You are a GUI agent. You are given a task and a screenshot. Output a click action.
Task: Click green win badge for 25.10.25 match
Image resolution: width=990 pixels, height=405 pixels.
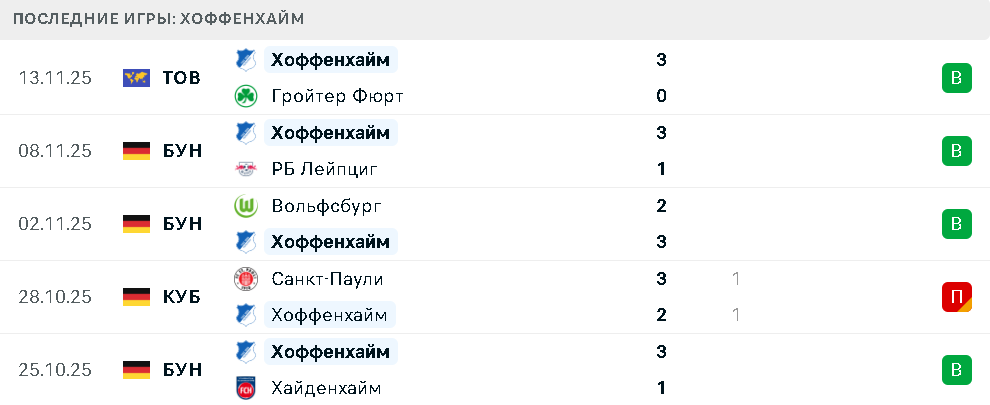(x=956, y=370)
